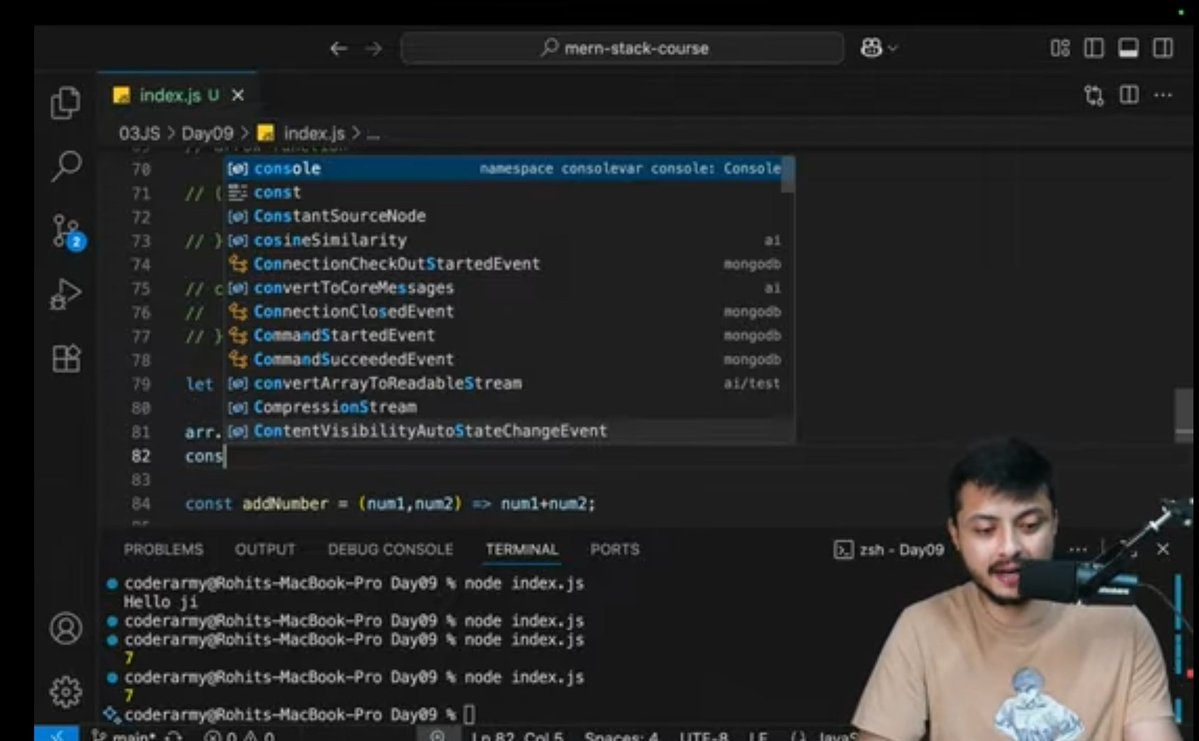Open Source Control view with 2 badge
Screen dimensions: 1199x741
pyautogui.click(x=68, y=231)
